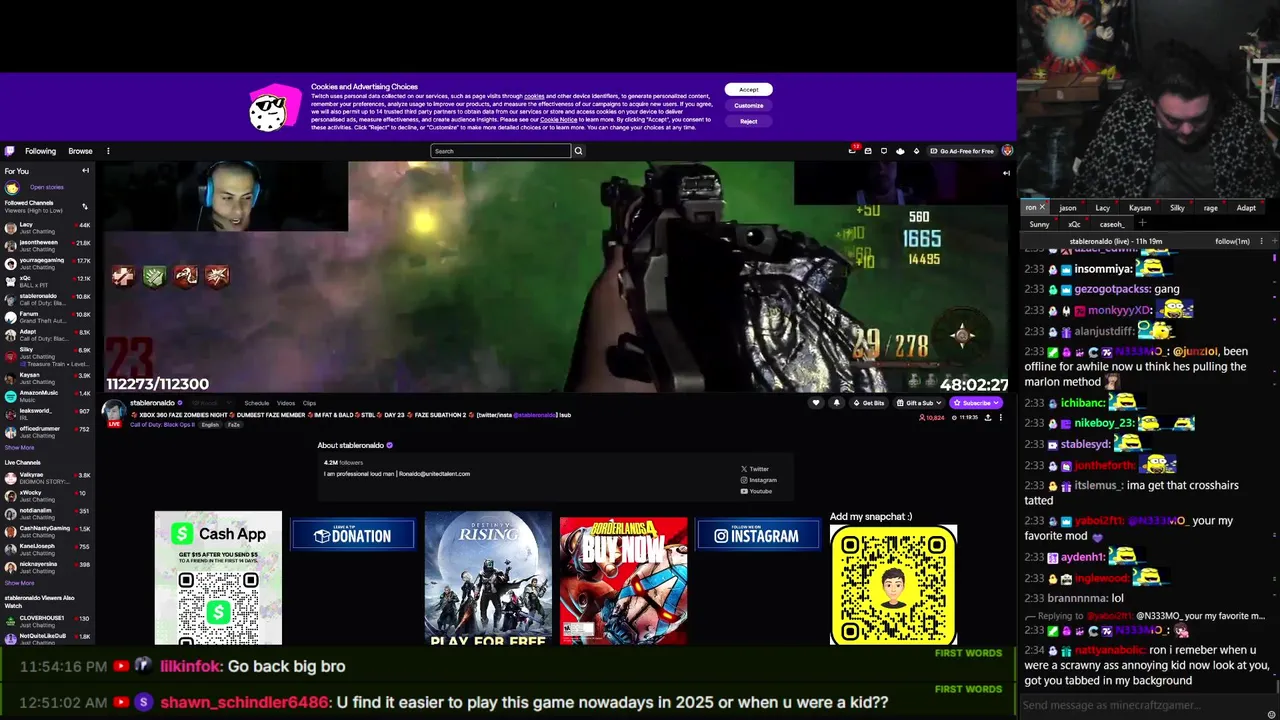Accept cookies in the banner

749,90
